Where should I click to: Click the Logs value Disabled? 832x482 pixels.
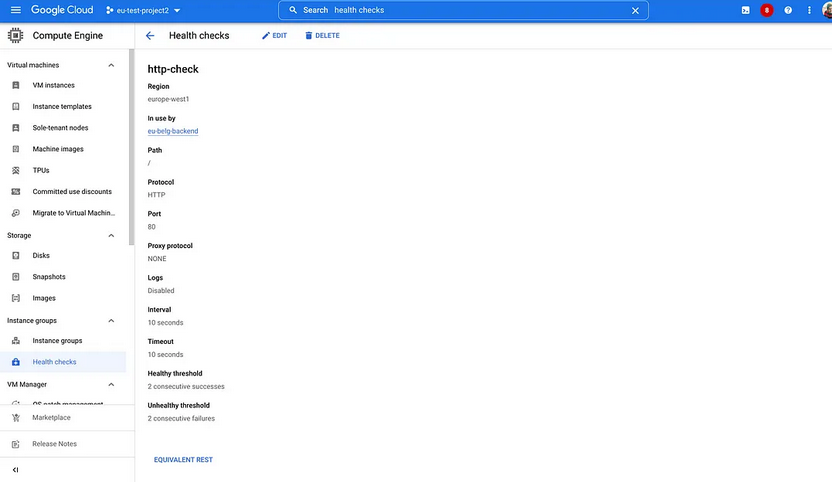(x=161, y=290)
